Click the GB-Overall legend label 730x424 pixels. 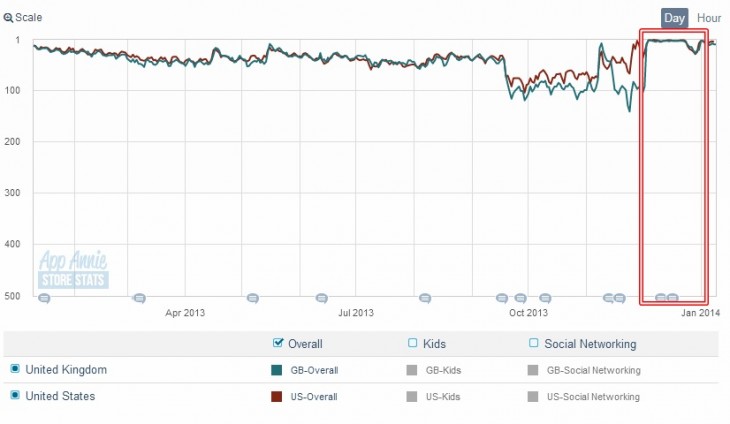(314, 371)
